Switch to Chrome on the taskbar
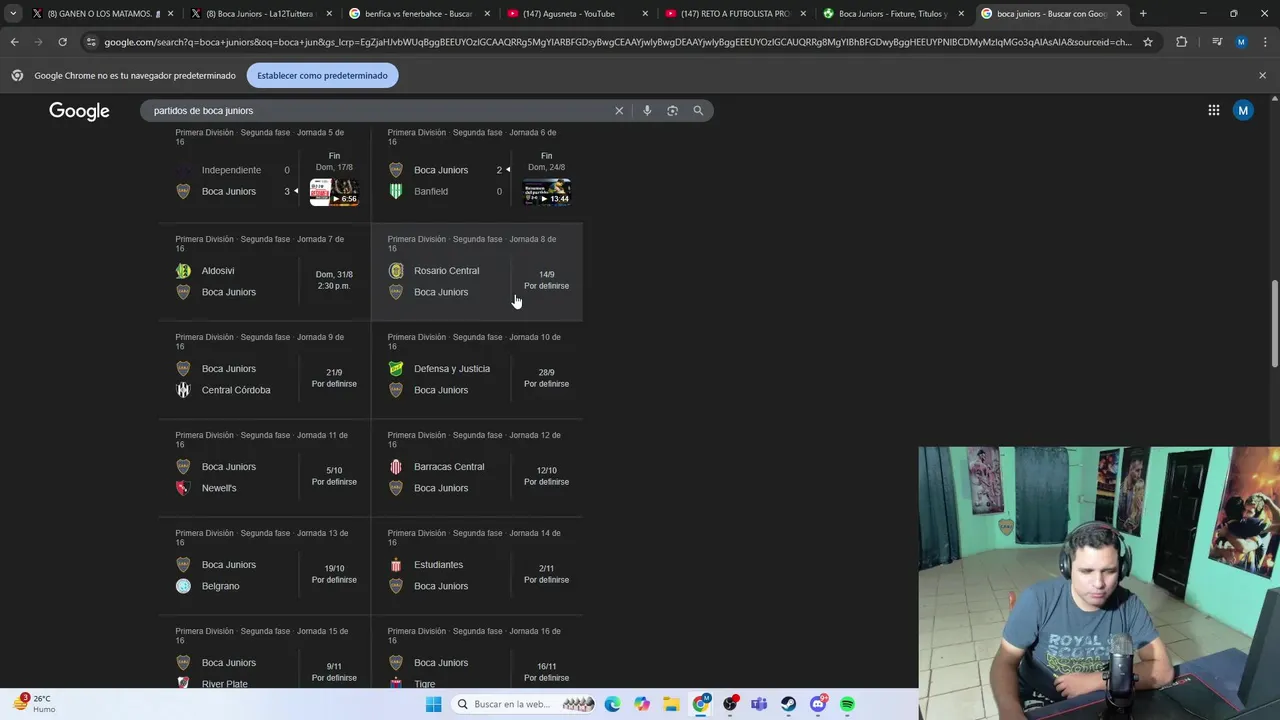This screenshot has width=1280, height=720. (701, 704)
